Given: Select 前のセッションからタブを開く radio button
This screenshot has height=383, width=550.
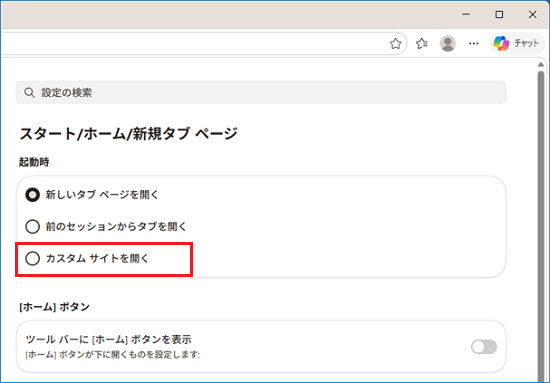Looking at the screenshot, I should tap(32, 227).
